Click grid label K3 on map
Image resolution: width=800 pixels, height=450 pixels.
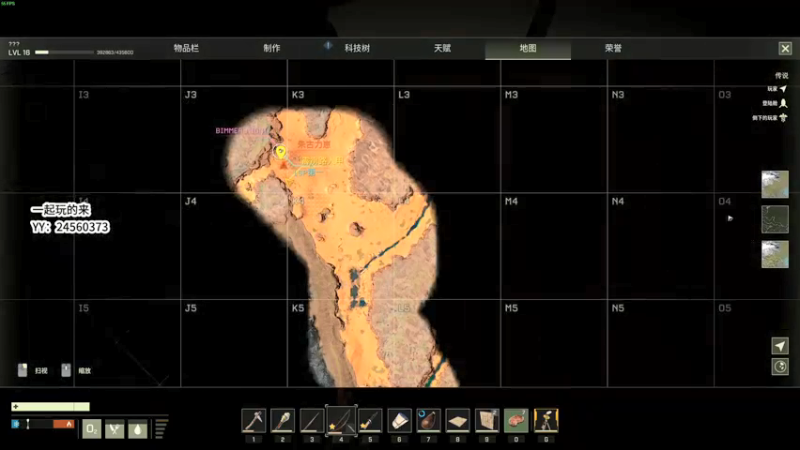(x=298, y=95)
